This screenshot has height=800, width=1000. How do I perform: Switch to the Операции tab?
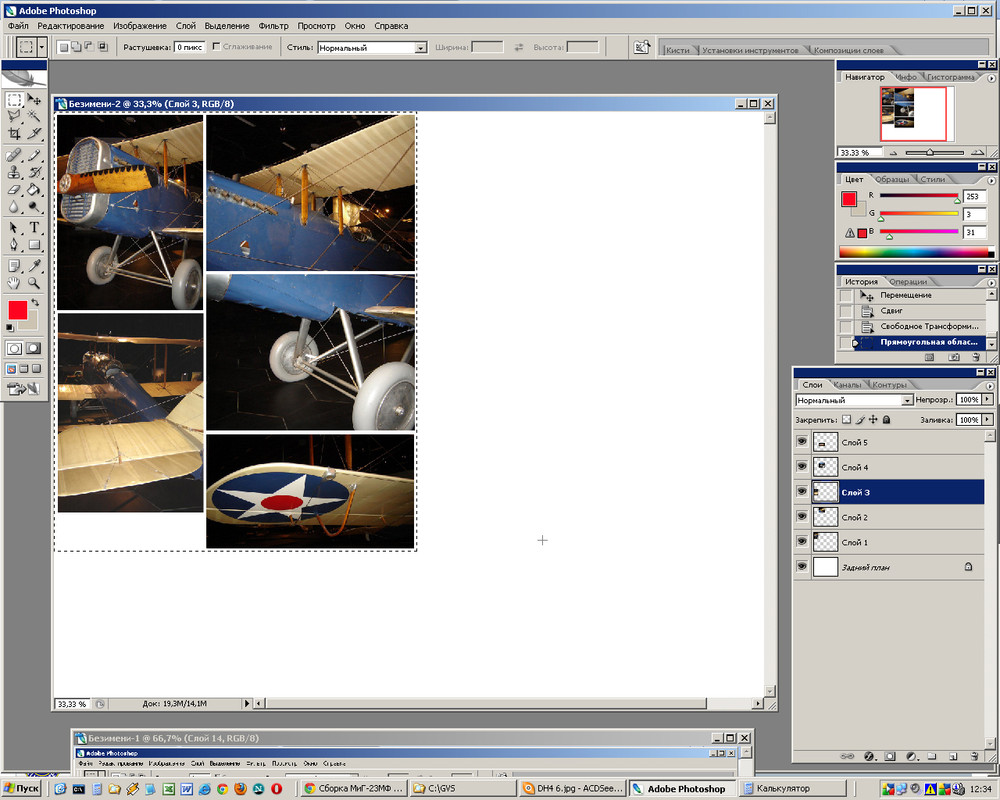click(x=908, y=281)
